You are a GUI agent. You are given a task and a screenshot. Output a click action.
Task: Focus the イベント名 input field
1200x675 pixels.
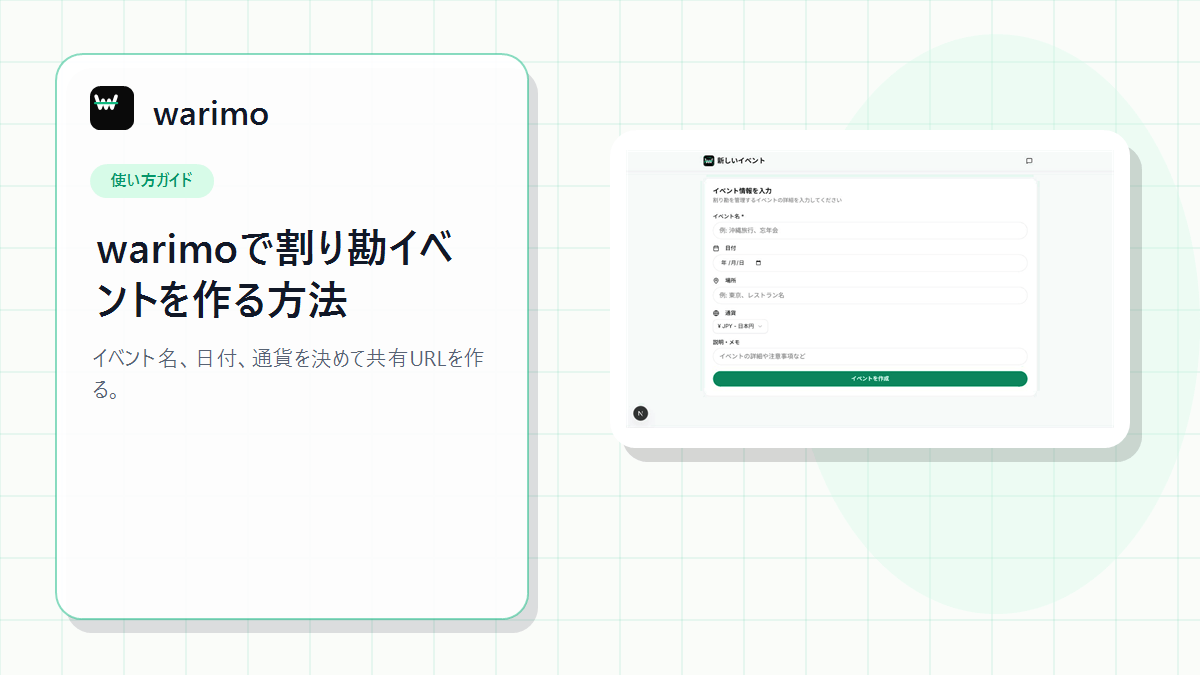click(x=870, y=230)
